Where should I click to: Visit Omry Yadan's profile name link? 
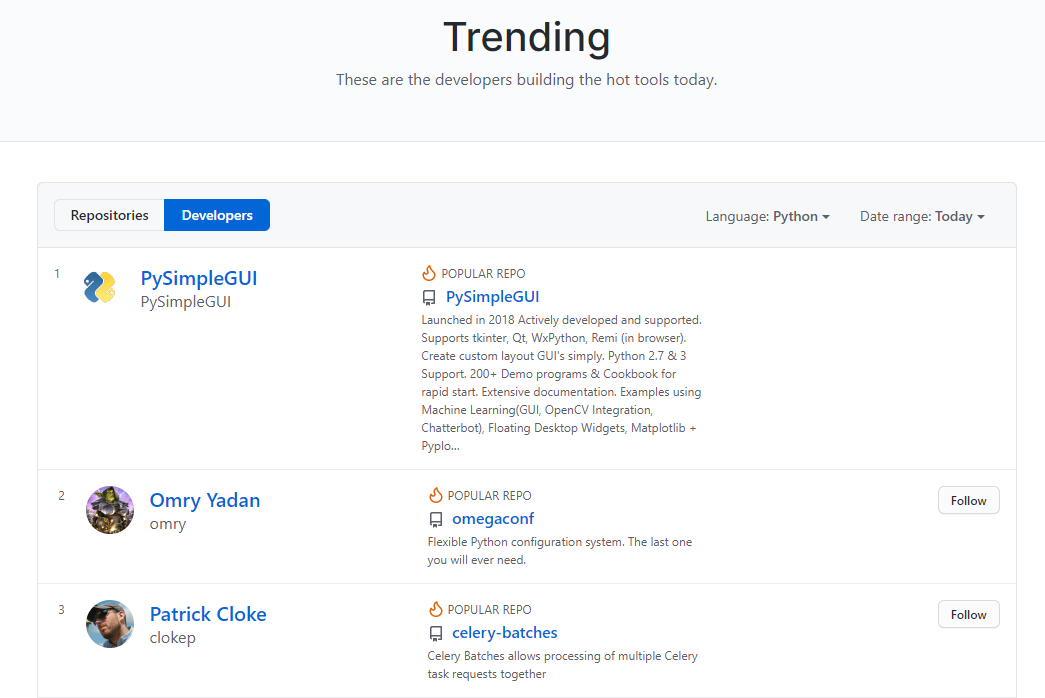pos(205,500)
